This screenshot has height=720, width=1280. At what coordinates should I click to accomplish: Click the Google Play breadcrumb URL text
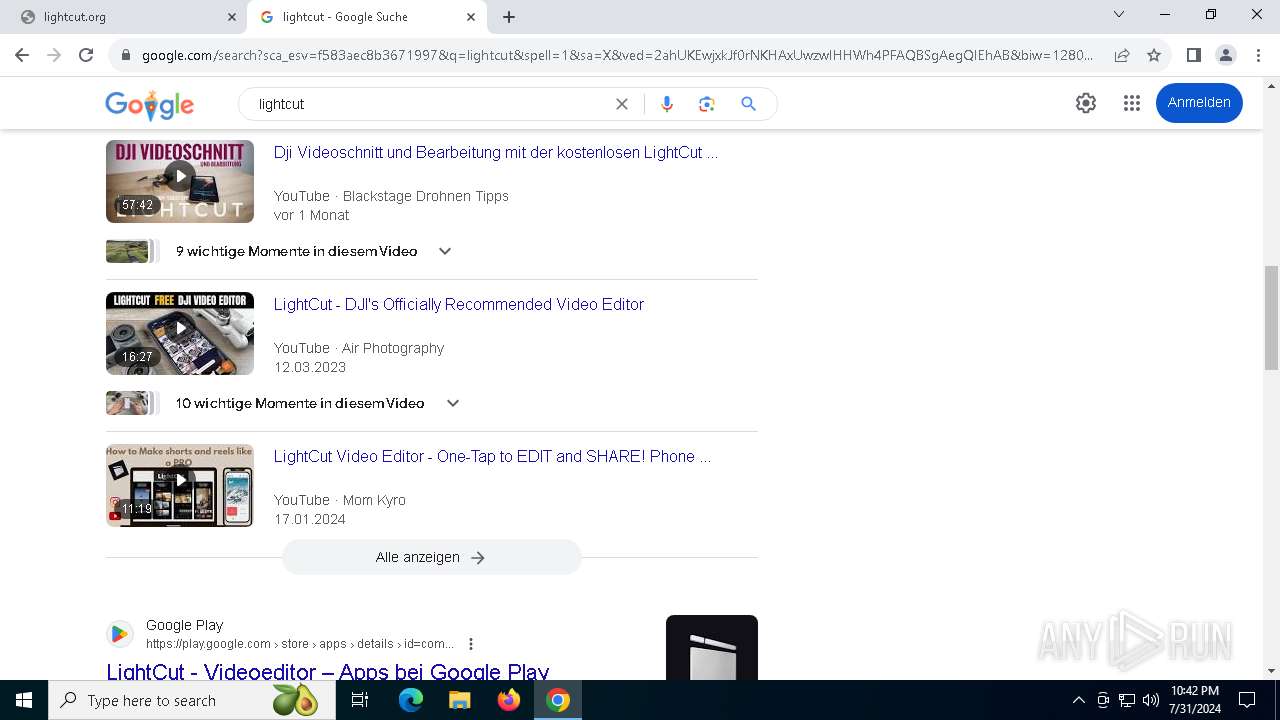pos(300,644)
